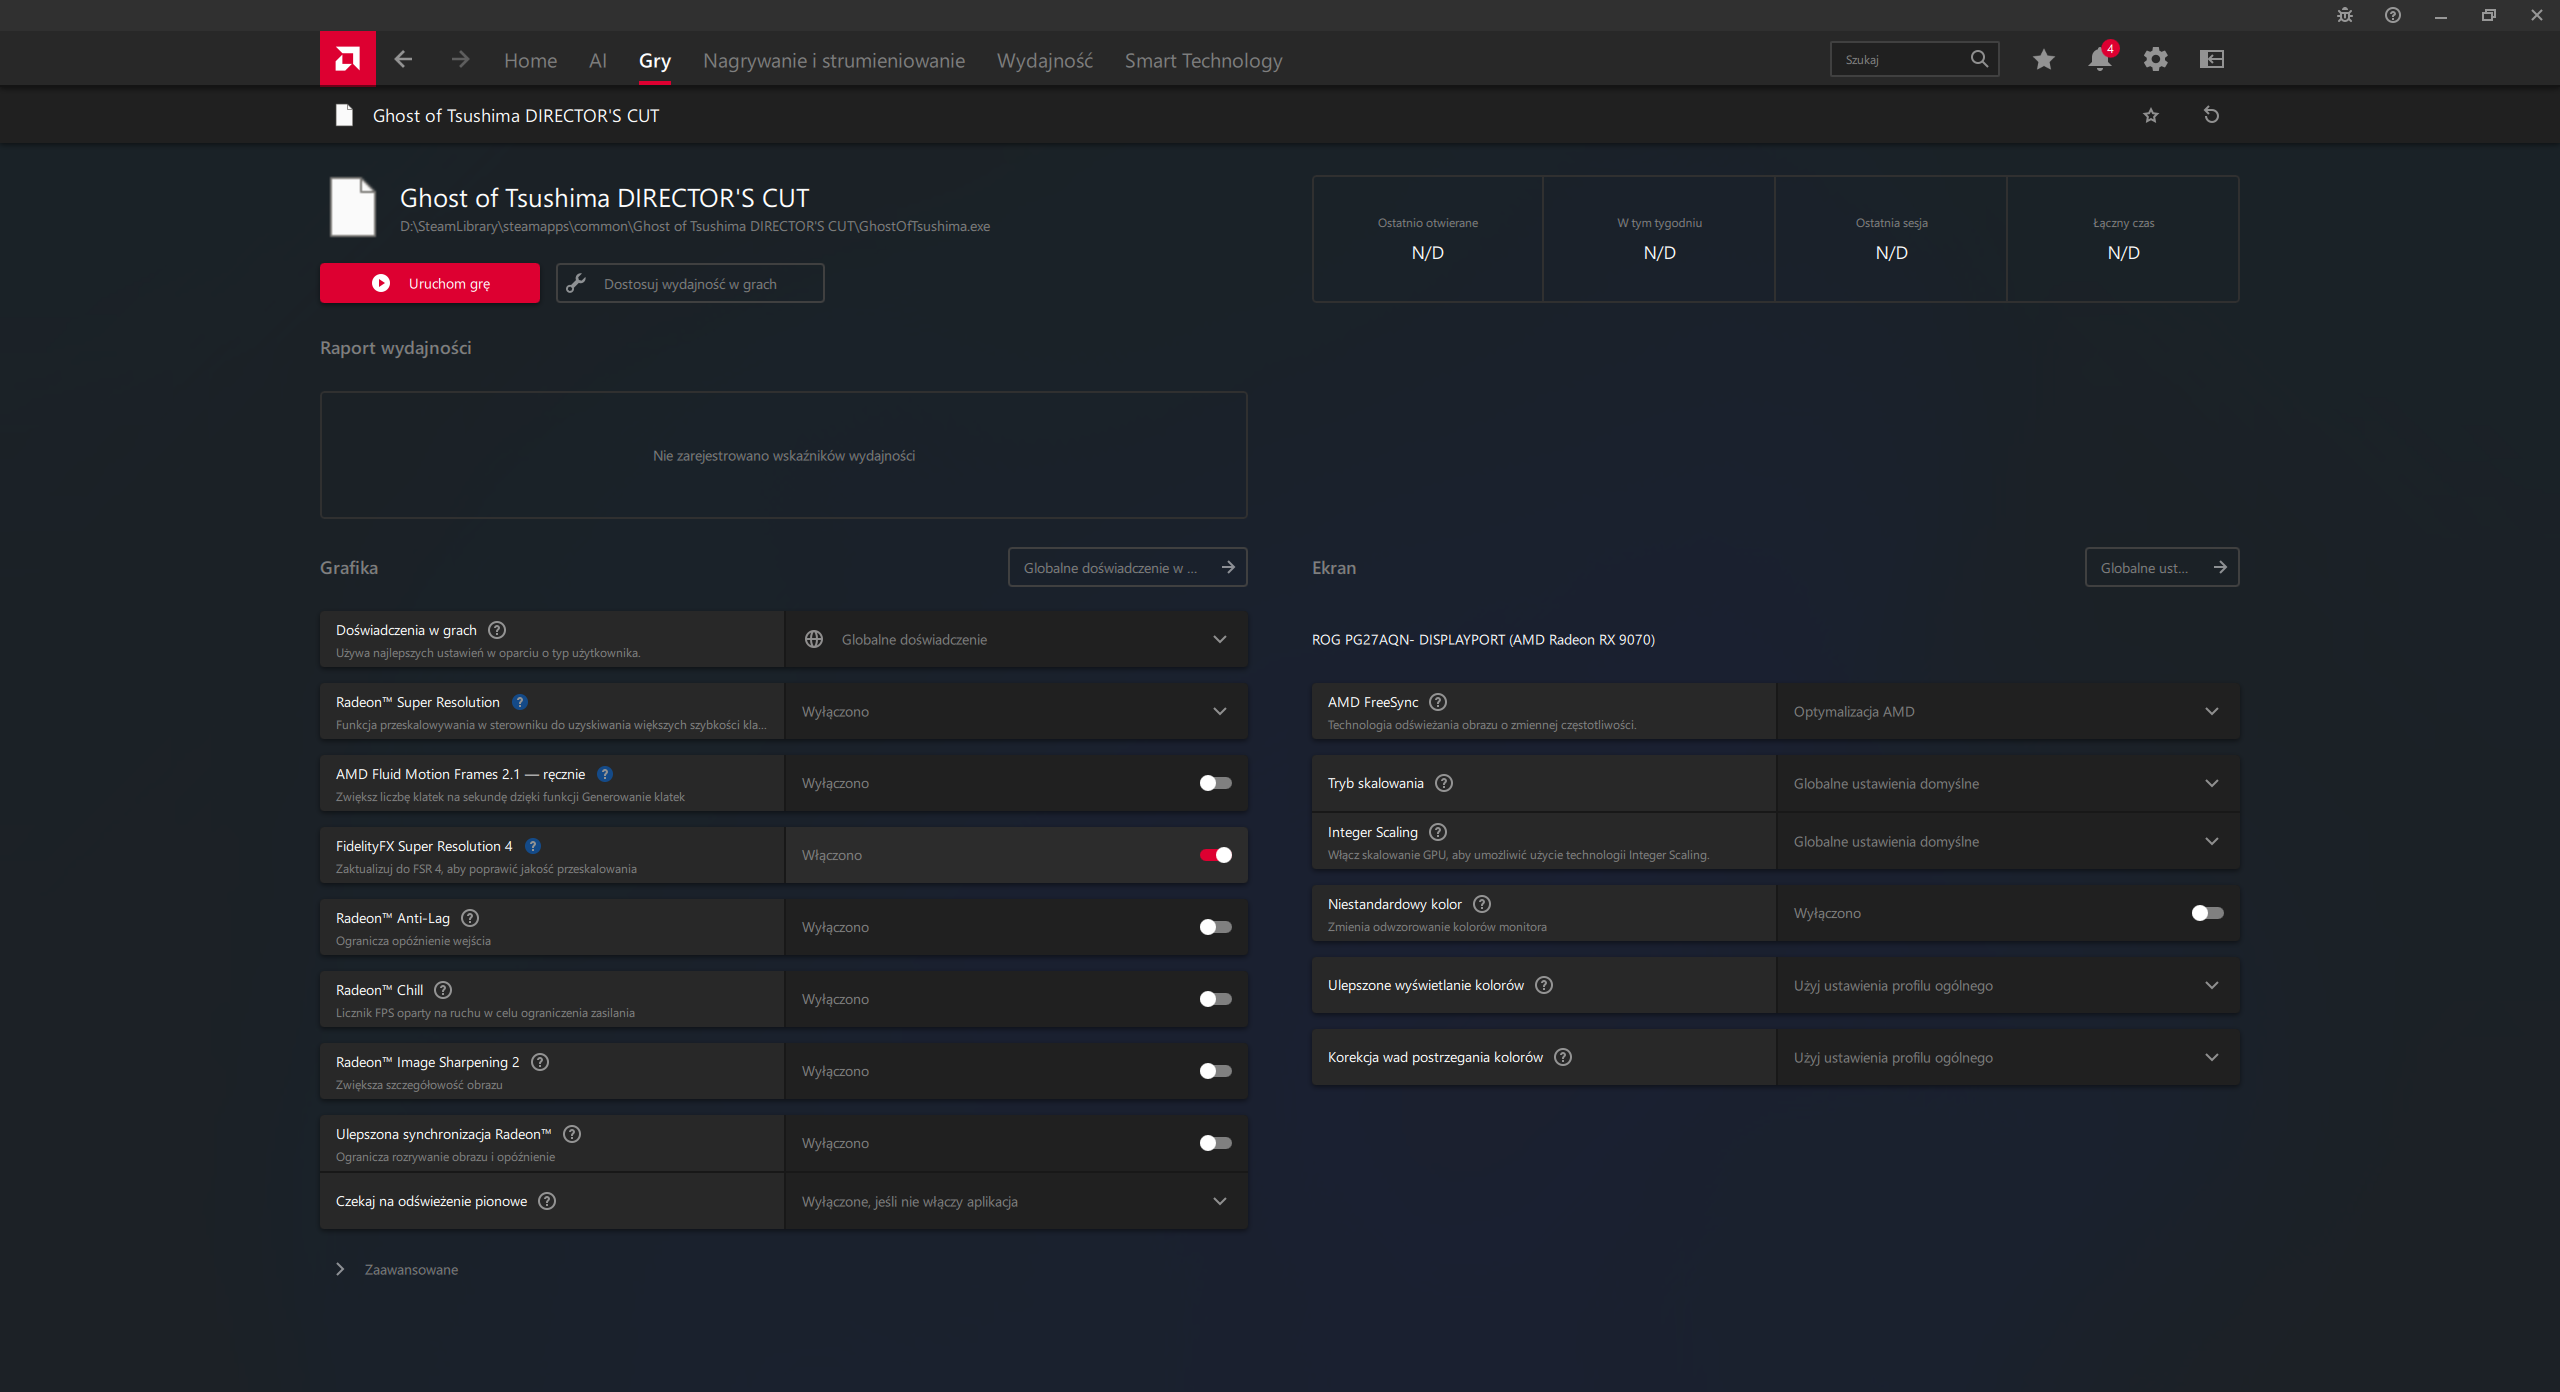Image resolution: width=2560 pixels, height=1392 pixels.
Task: Go back with the left arrow
Action: pyautogui.click(x=403, y=60)
